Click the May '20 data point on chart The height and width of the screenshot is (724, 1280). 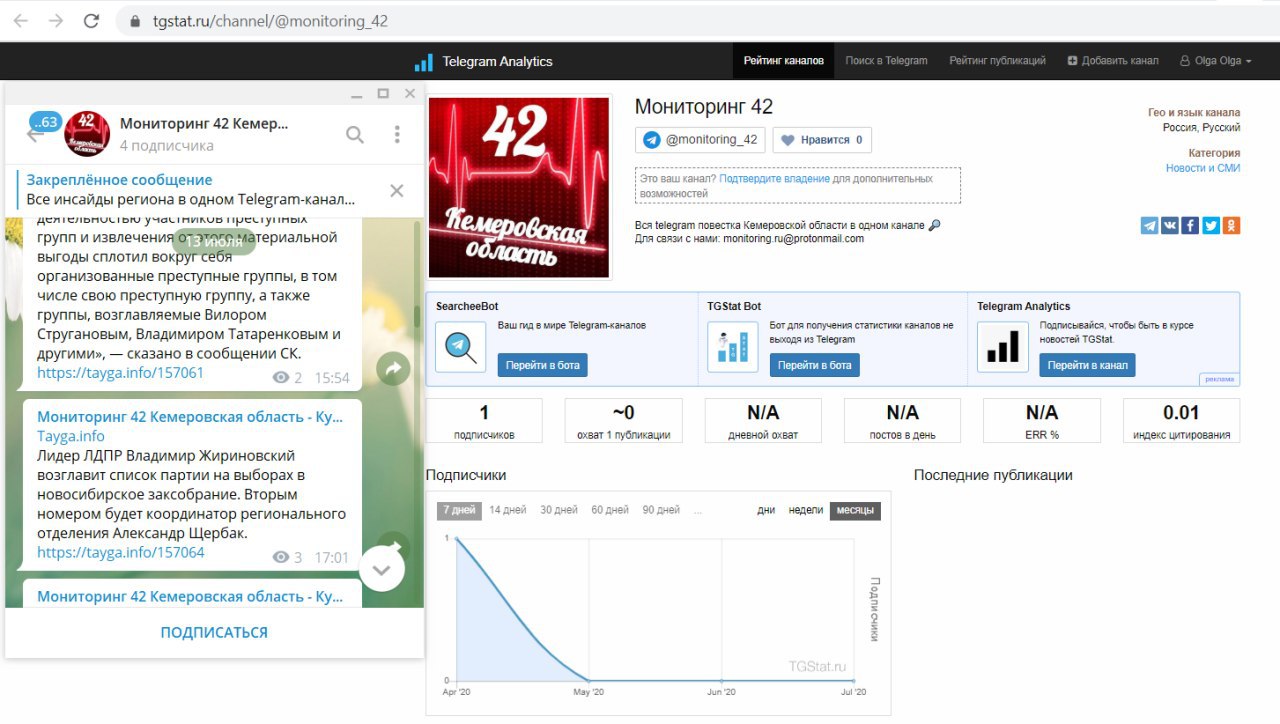pos(589,681)
